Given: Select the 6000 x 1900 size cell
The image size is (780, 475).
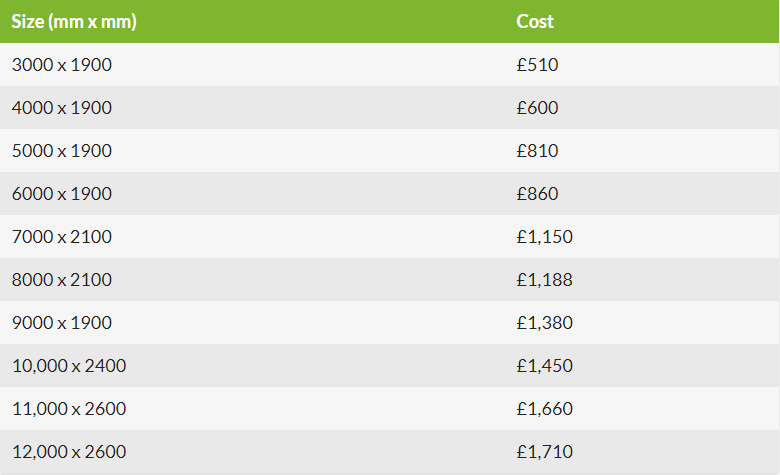Looking at the screenshot, I should tap(62, 194).
